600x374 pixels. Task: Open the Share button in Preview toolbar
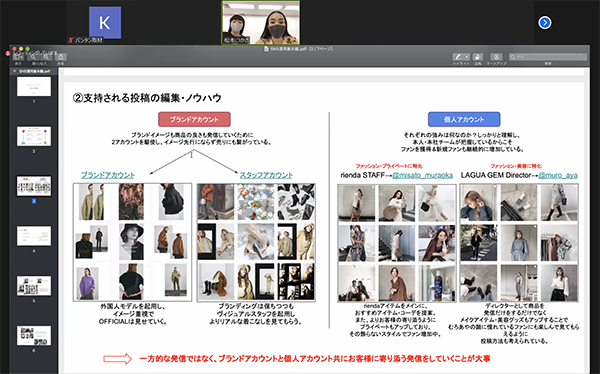pyautogui.click(x=61, y=57)
